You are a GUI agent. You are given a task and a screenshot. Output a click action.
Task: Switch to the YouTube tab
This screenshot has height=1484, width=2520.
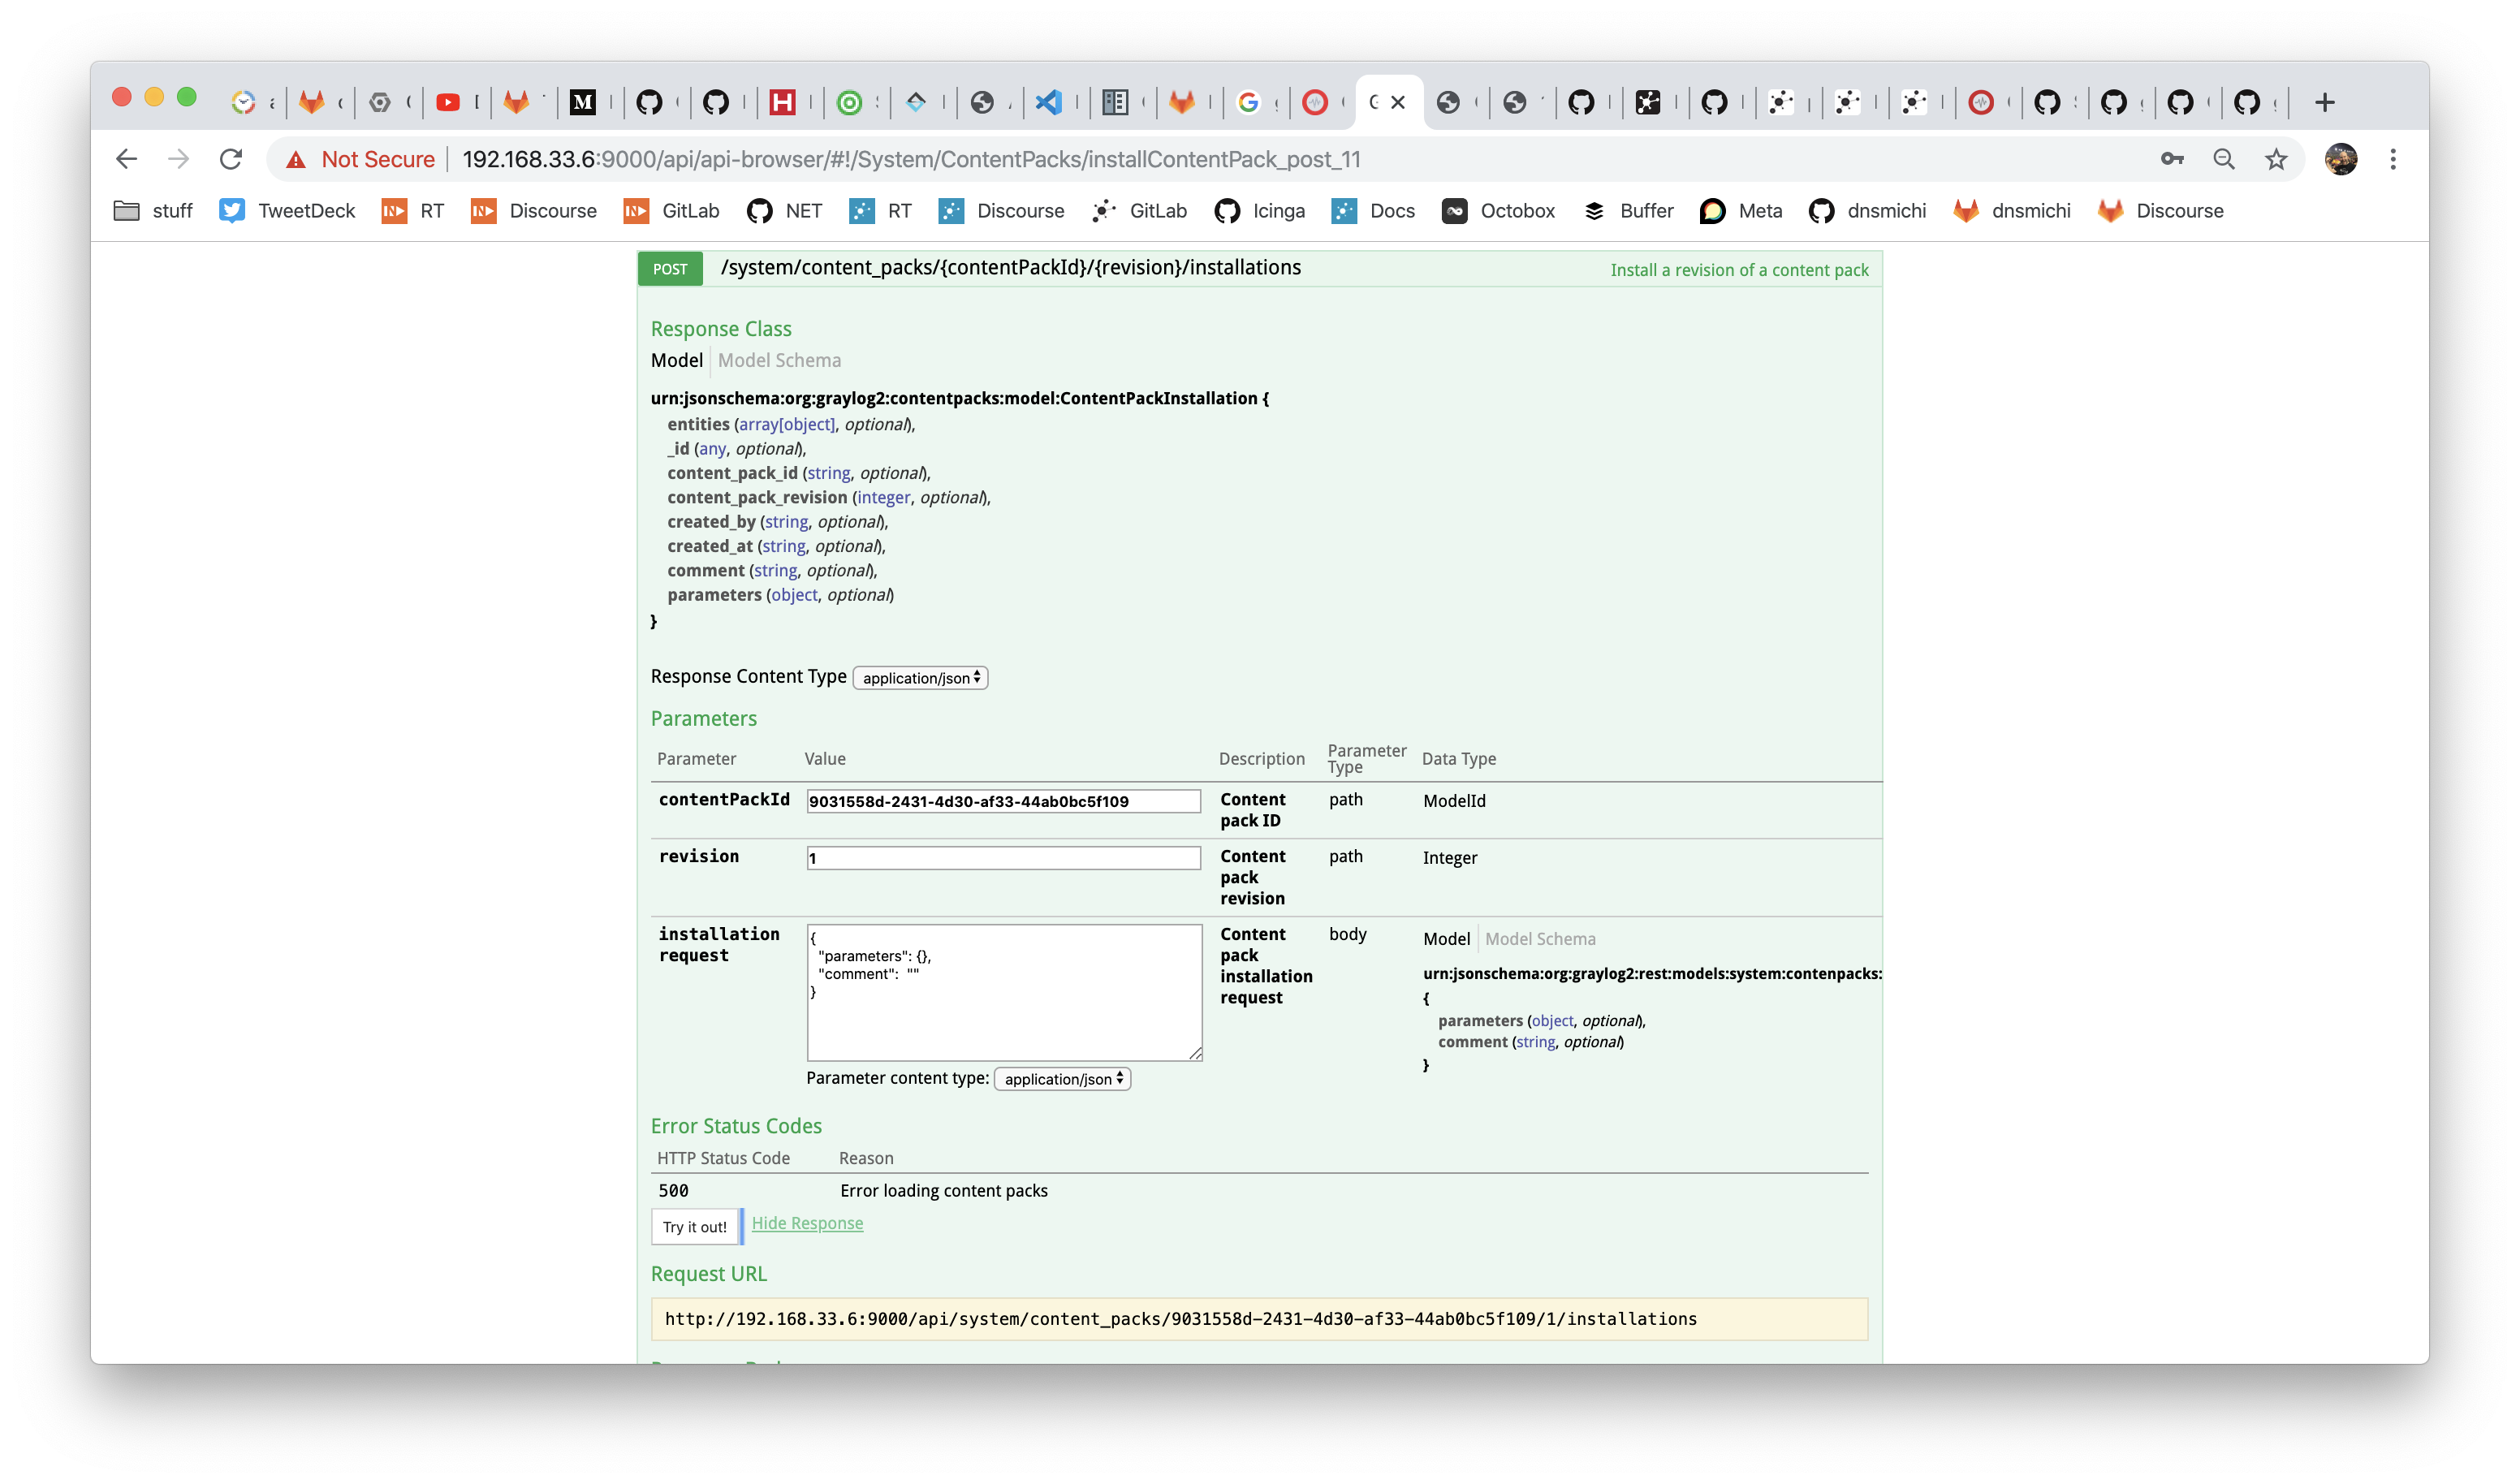(448, 102)
